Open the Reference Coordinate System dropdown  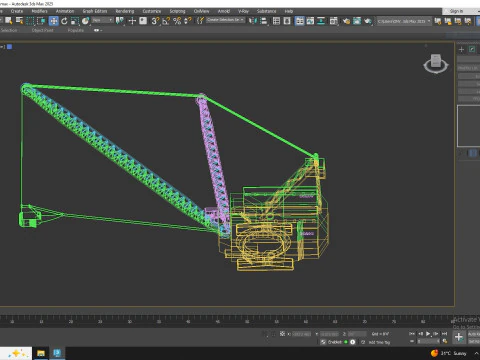(x=103, y=20)
